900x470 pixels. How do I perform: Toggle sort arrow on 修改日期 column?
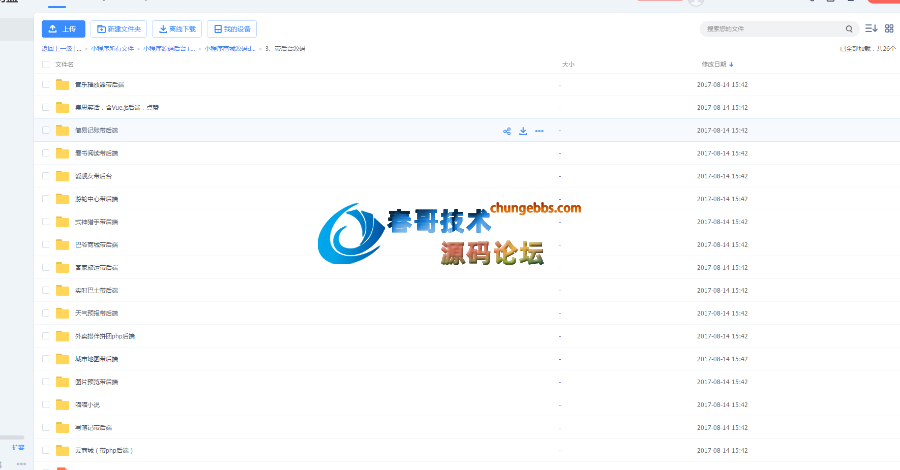point(731,64)
